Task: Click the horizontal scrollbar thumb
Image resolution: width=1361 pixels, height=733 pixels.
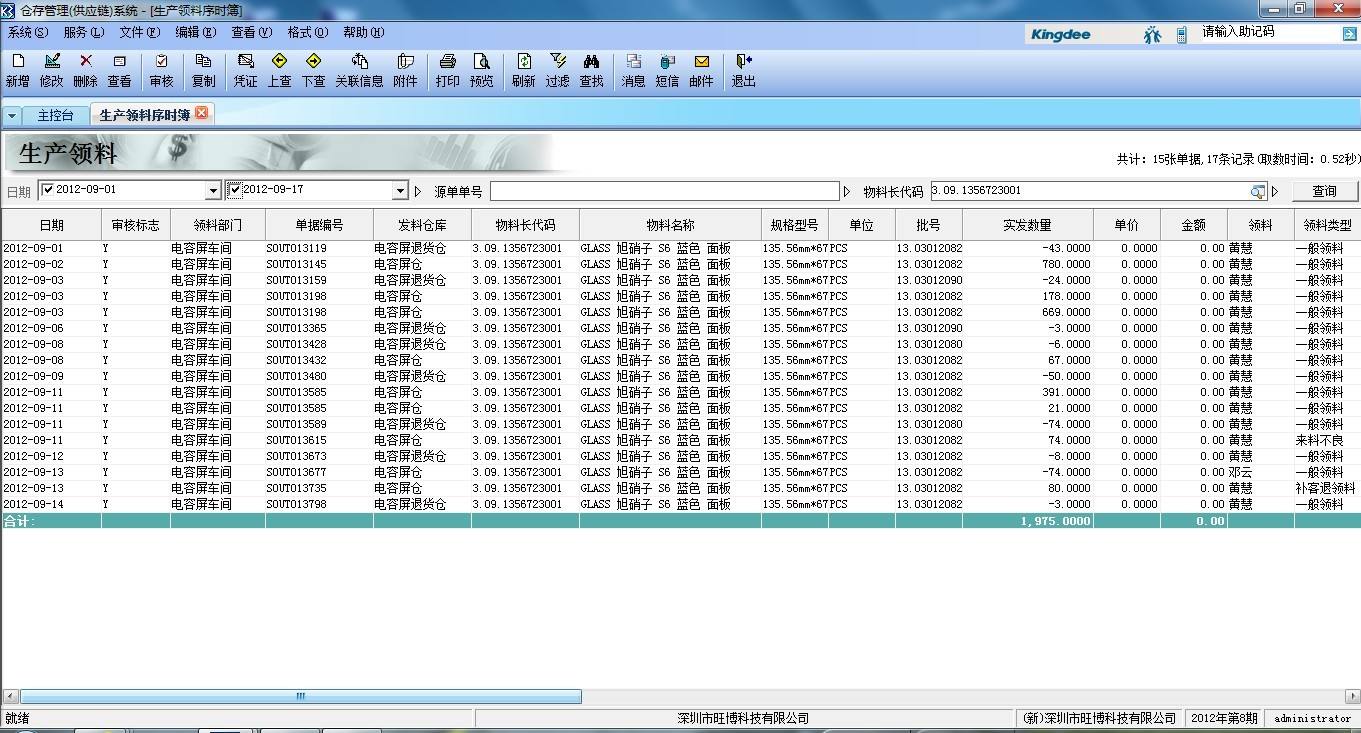Action: [300, 696]
